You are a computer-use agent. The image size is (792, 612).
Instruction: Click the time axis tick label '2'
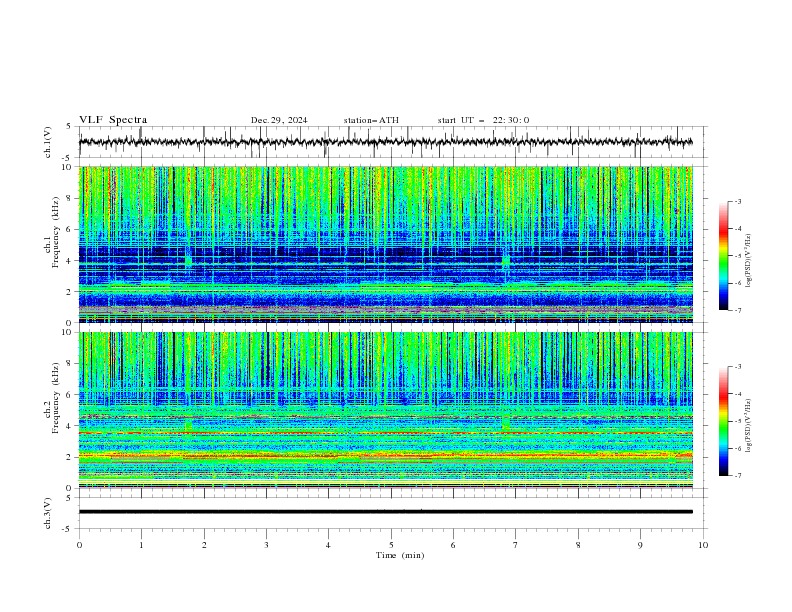pos(204,545)
